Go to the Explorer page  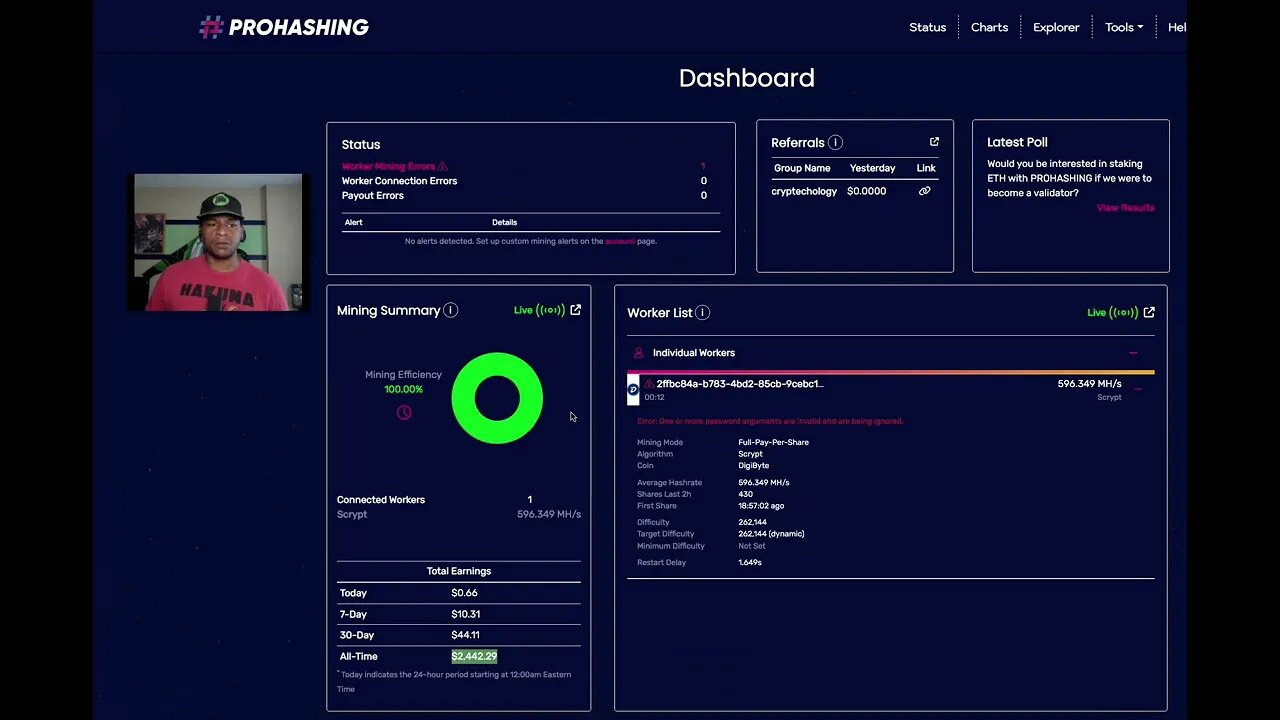1056,27
